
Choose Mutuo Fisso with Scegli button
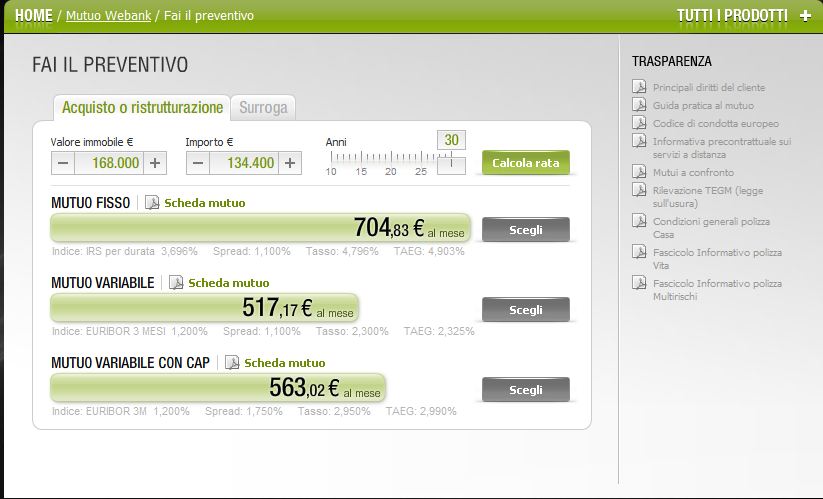[525, 230]
